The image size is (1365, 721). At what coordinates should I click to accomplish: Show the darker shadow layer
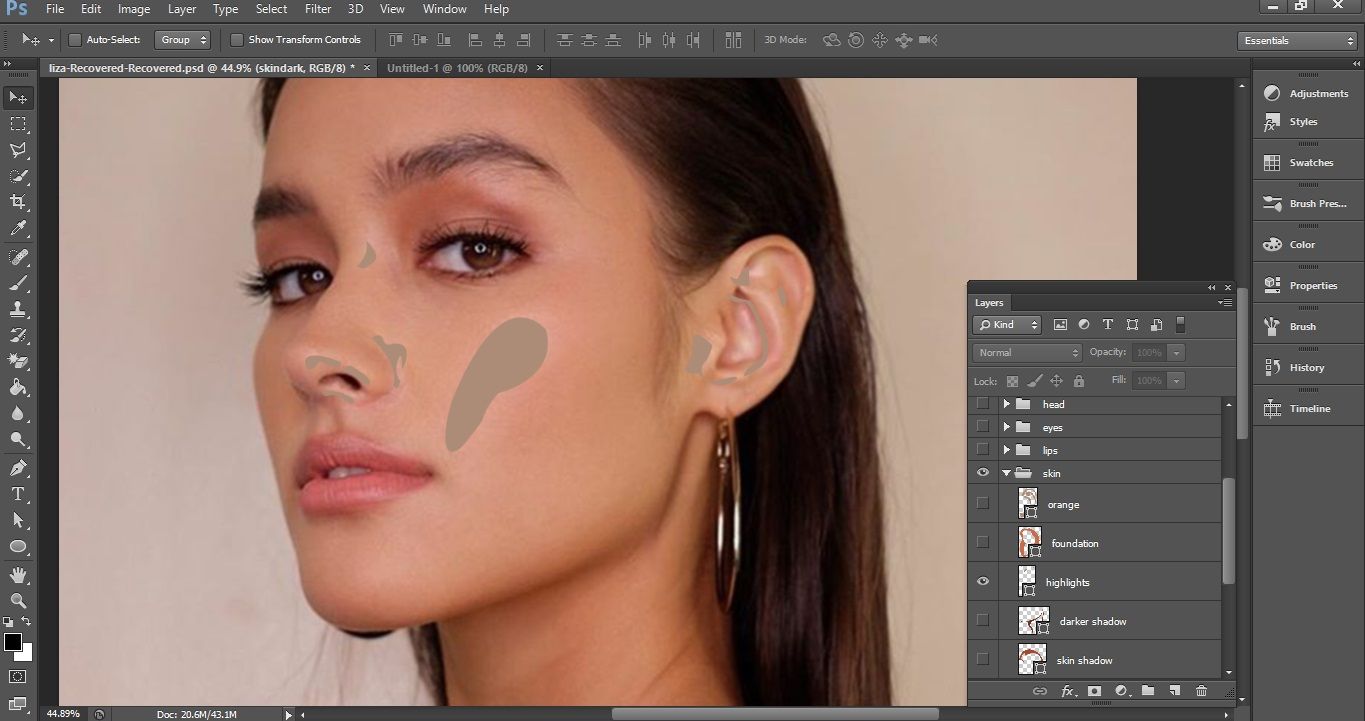983,620
